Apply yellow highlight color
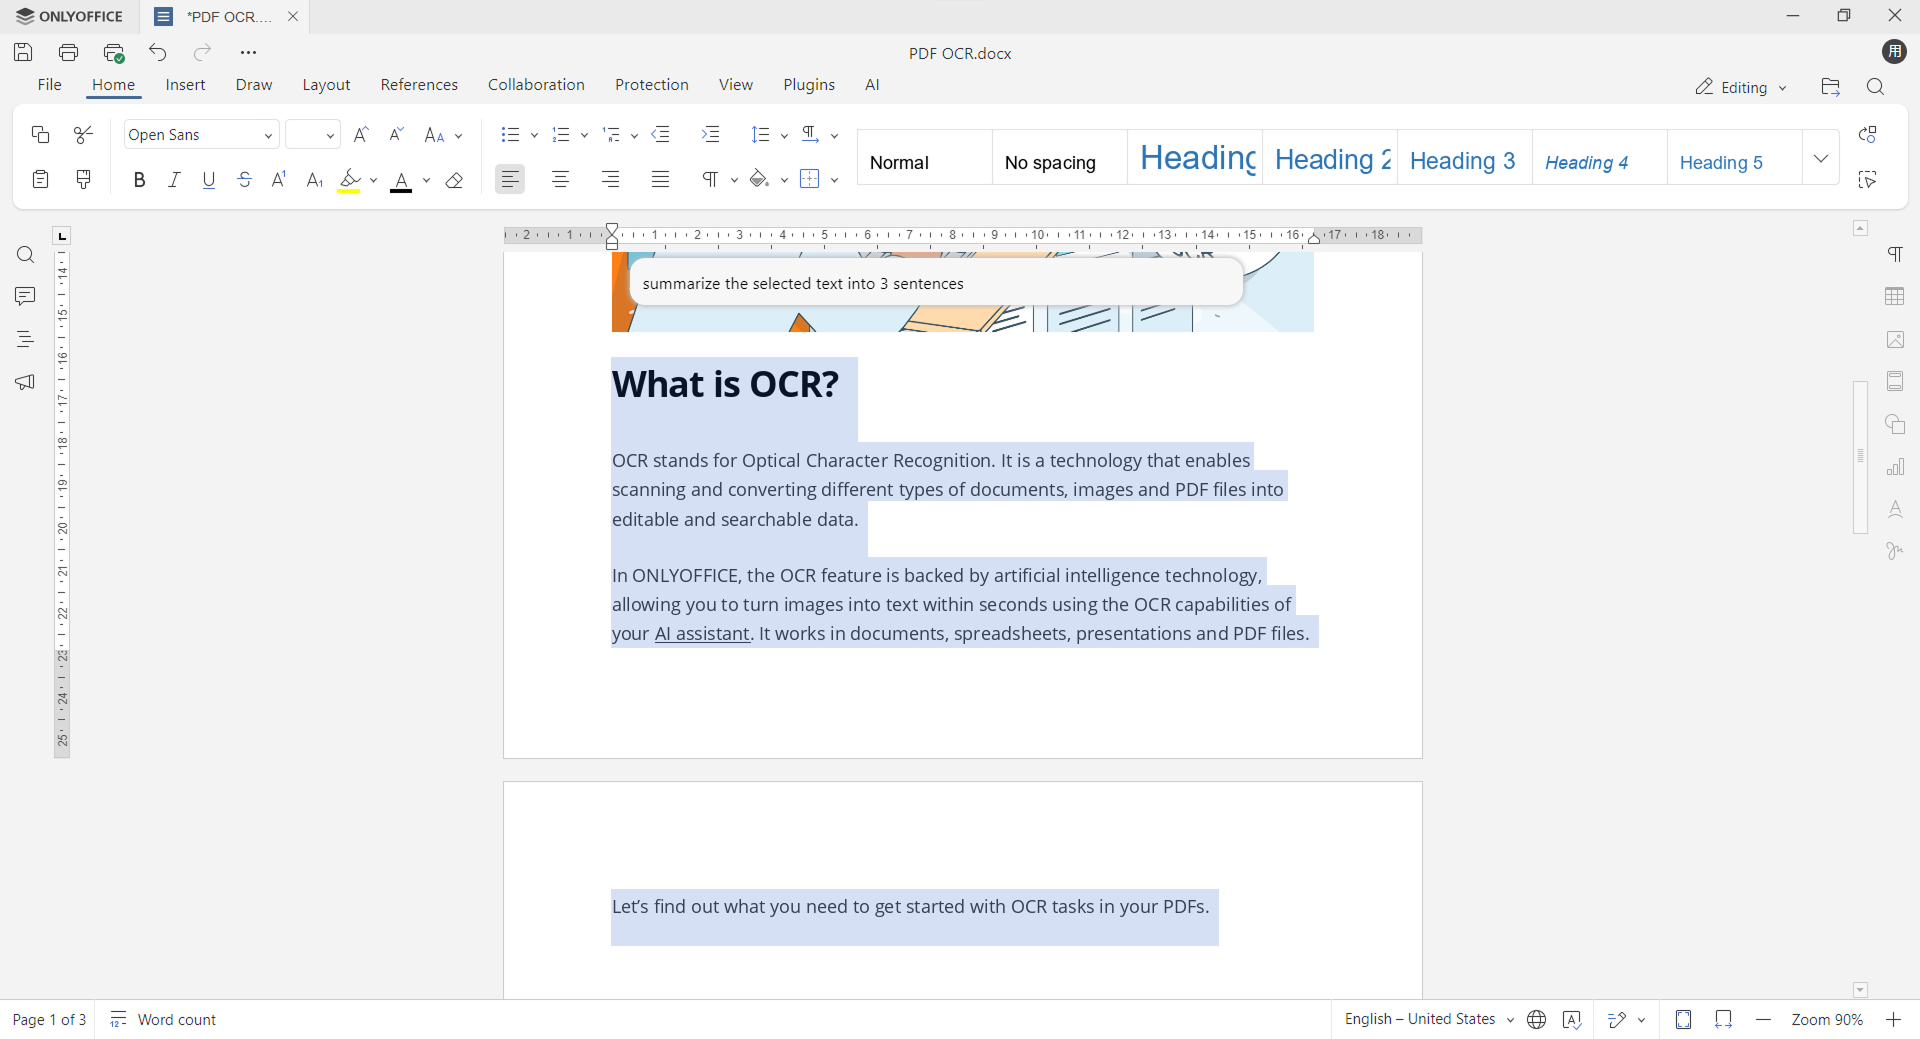The width and height of the screenshot is (1920, 1039). 349,180
